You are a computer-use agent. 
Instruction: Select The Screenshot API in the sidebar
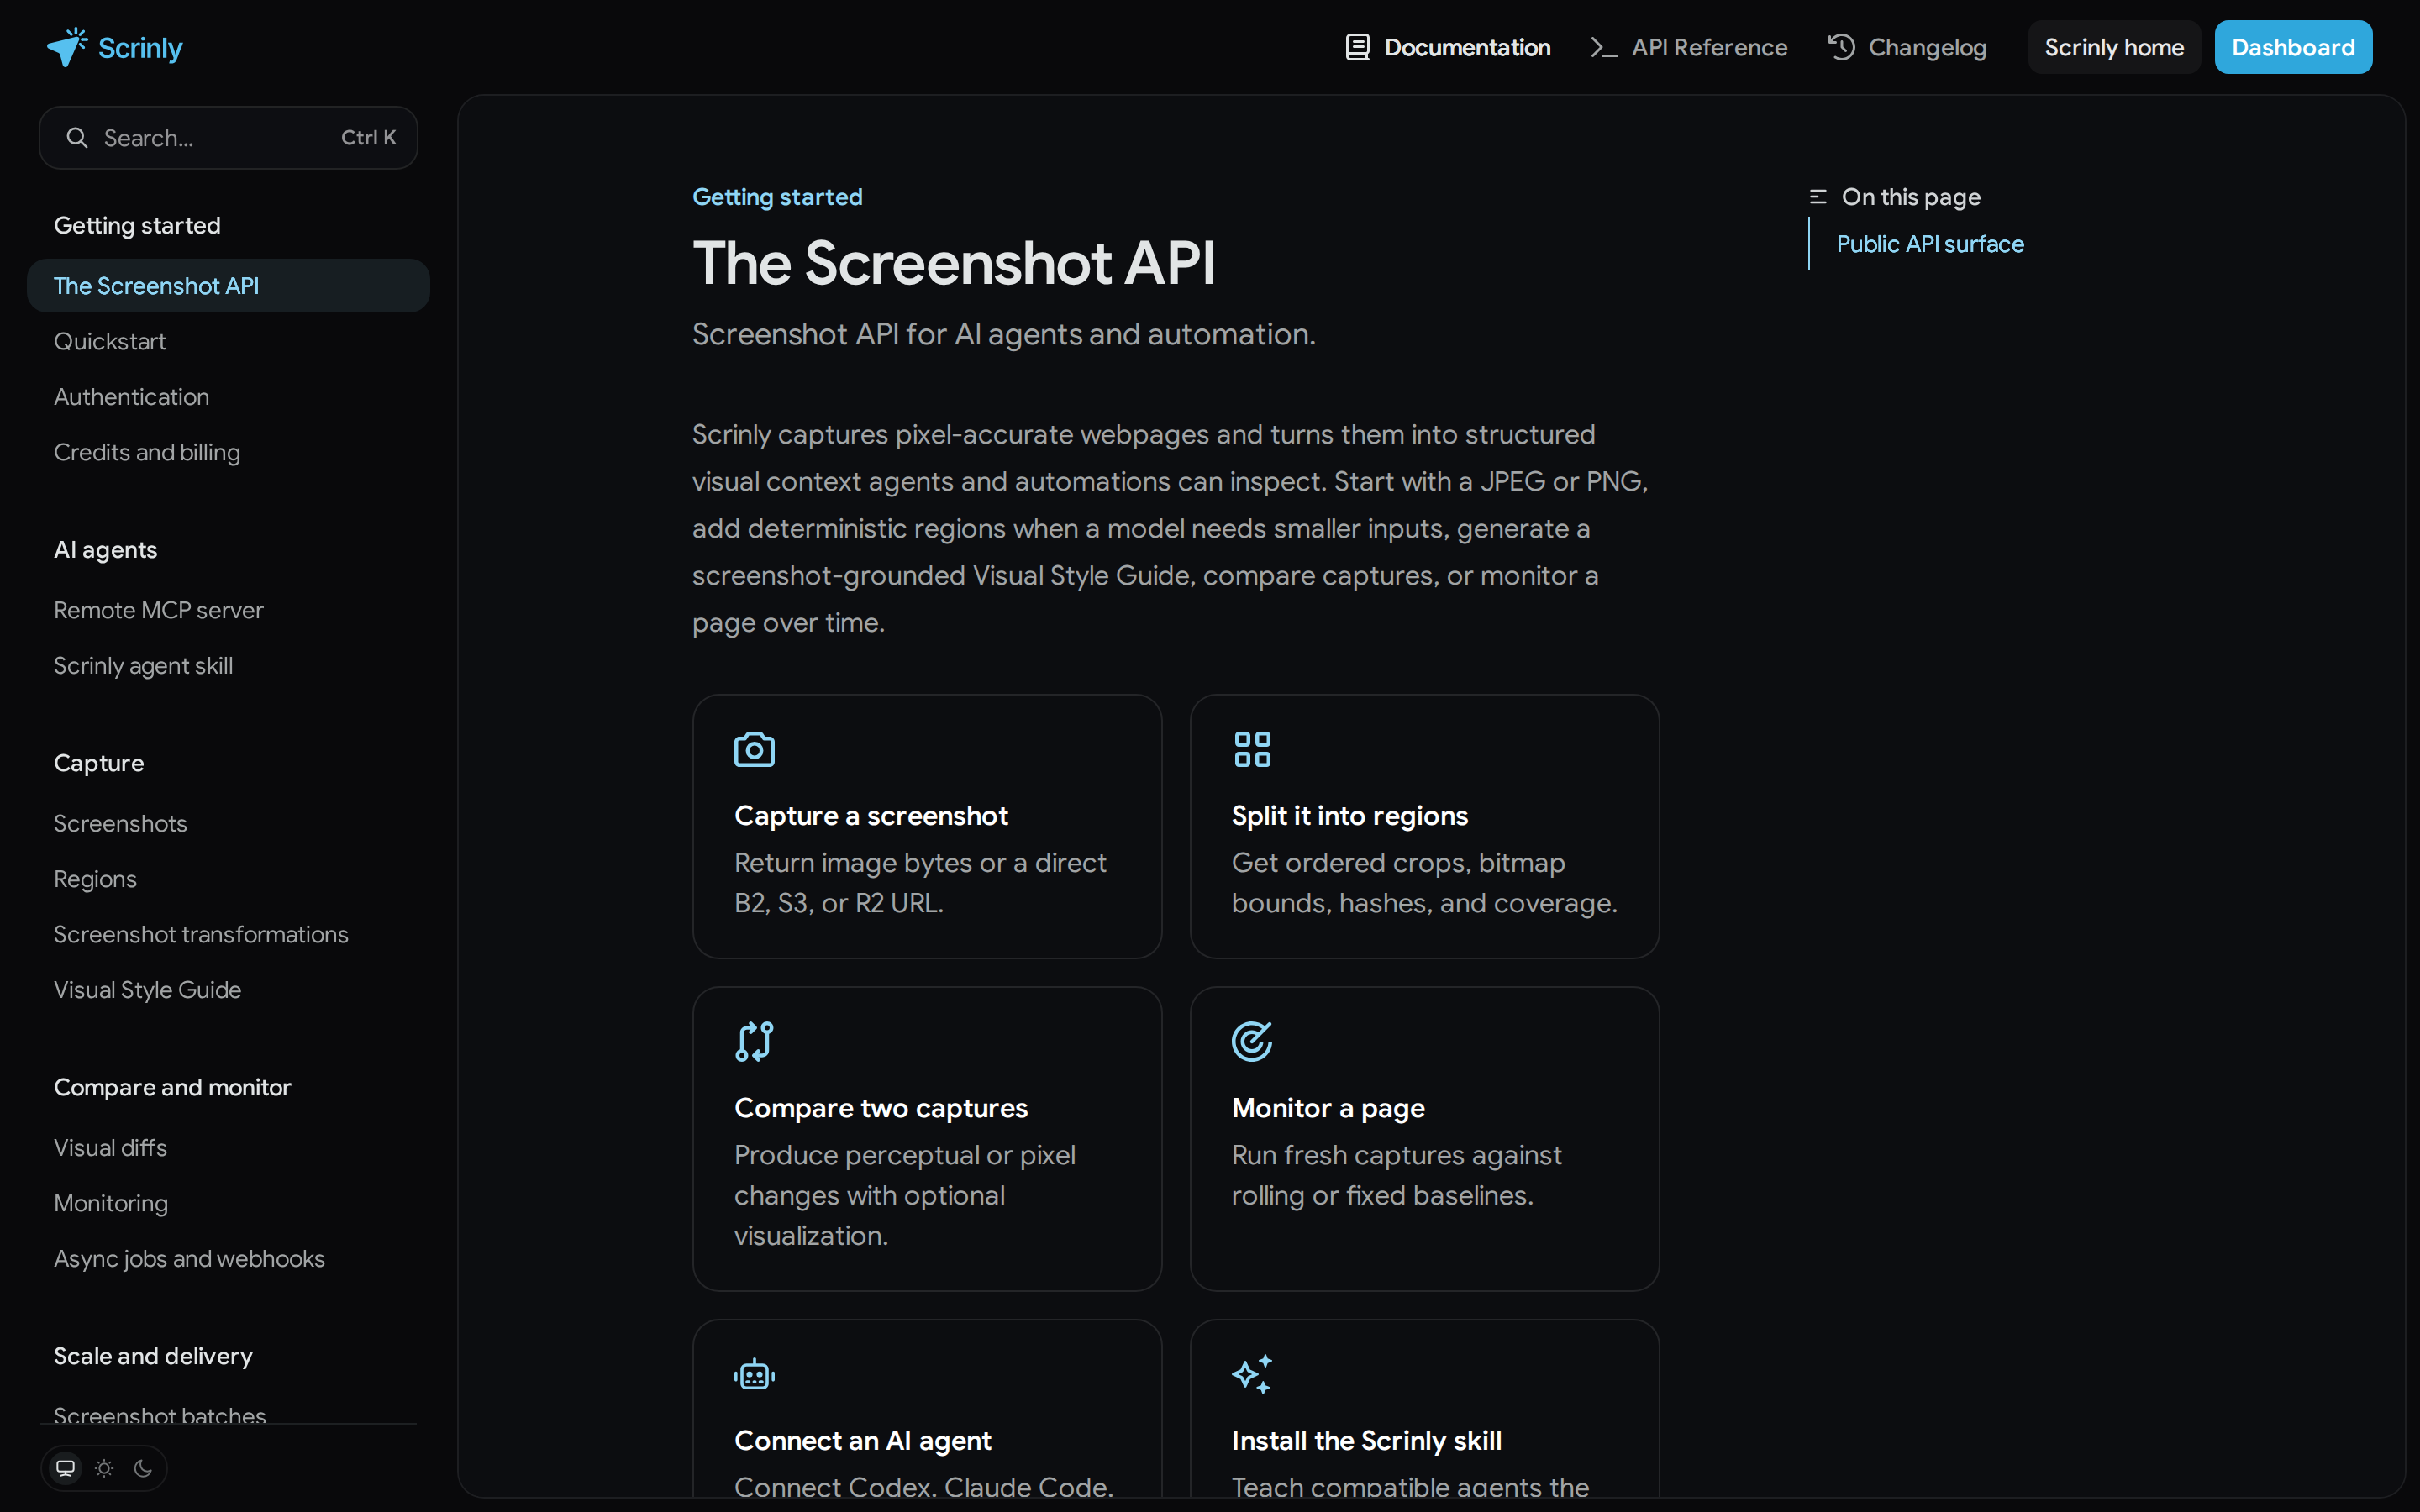click(228, 286)
